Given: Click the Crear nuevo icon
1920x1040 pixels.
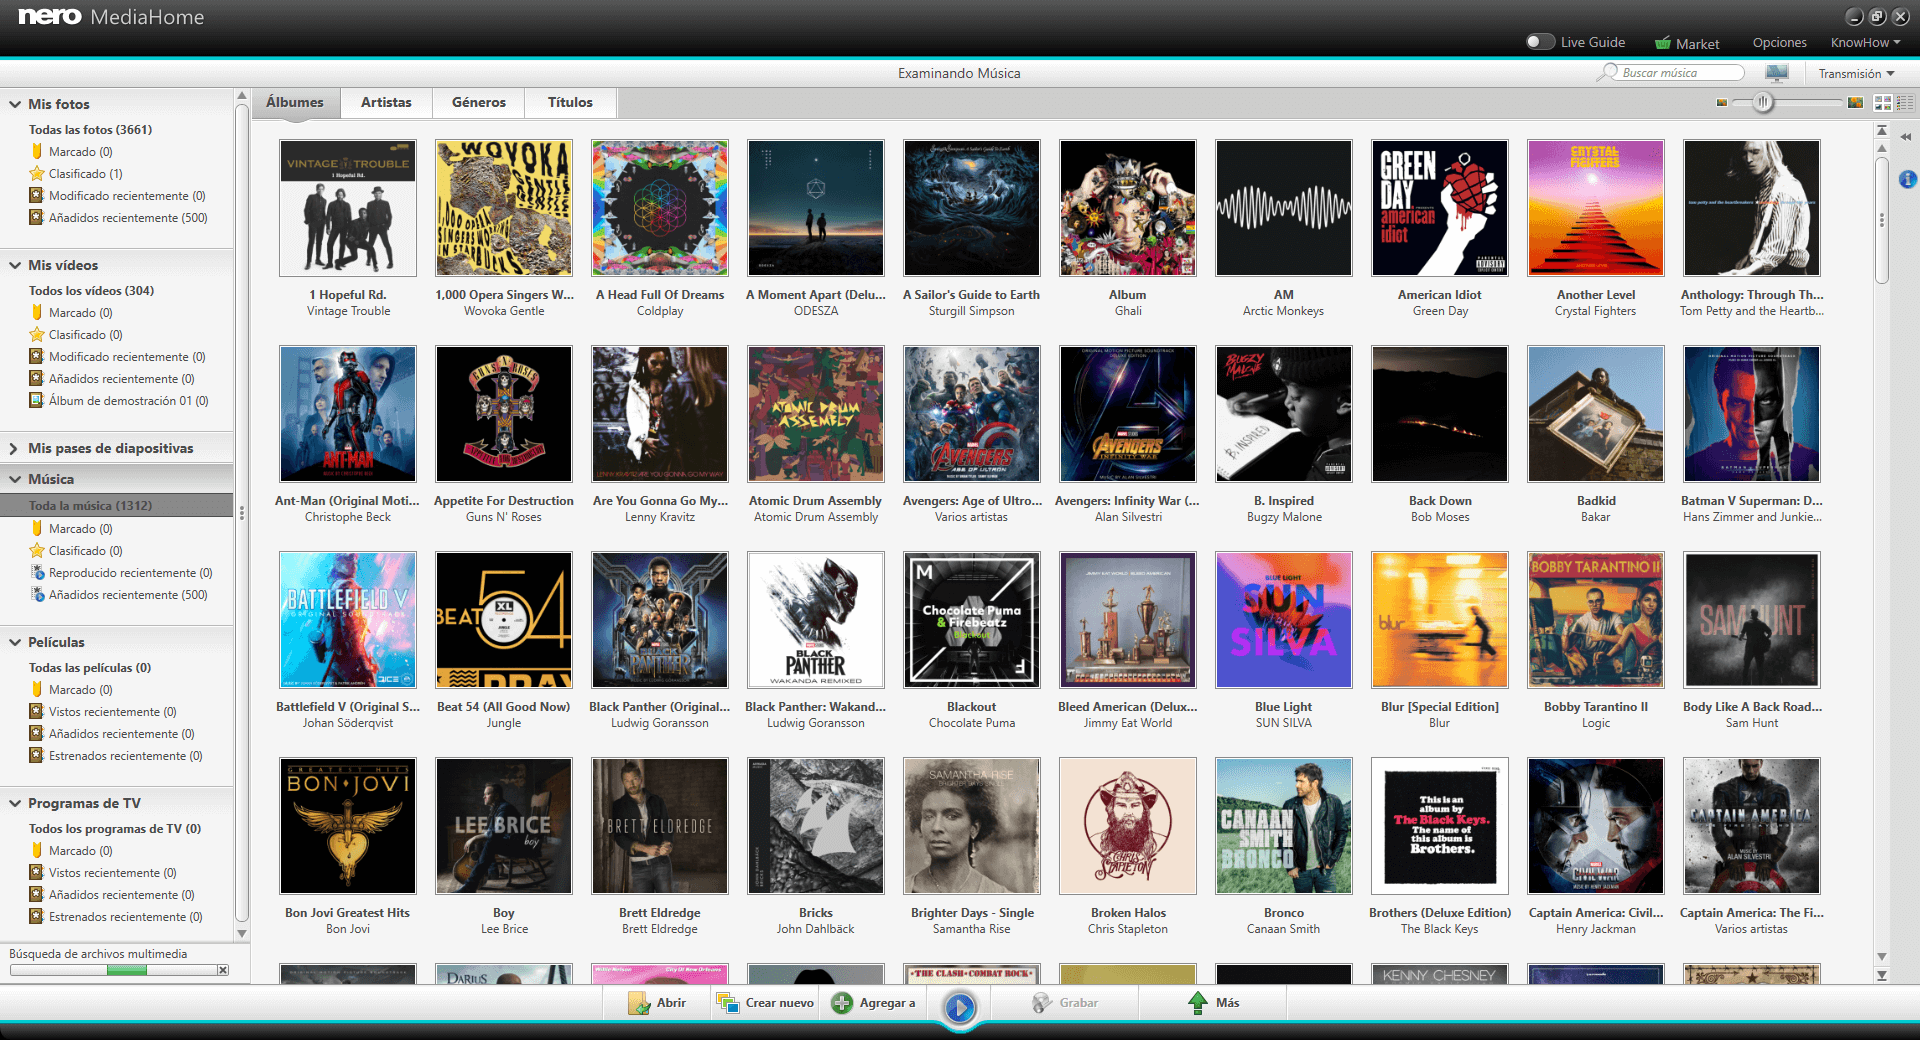Looking at the screenshot, I should [727, 1003].
